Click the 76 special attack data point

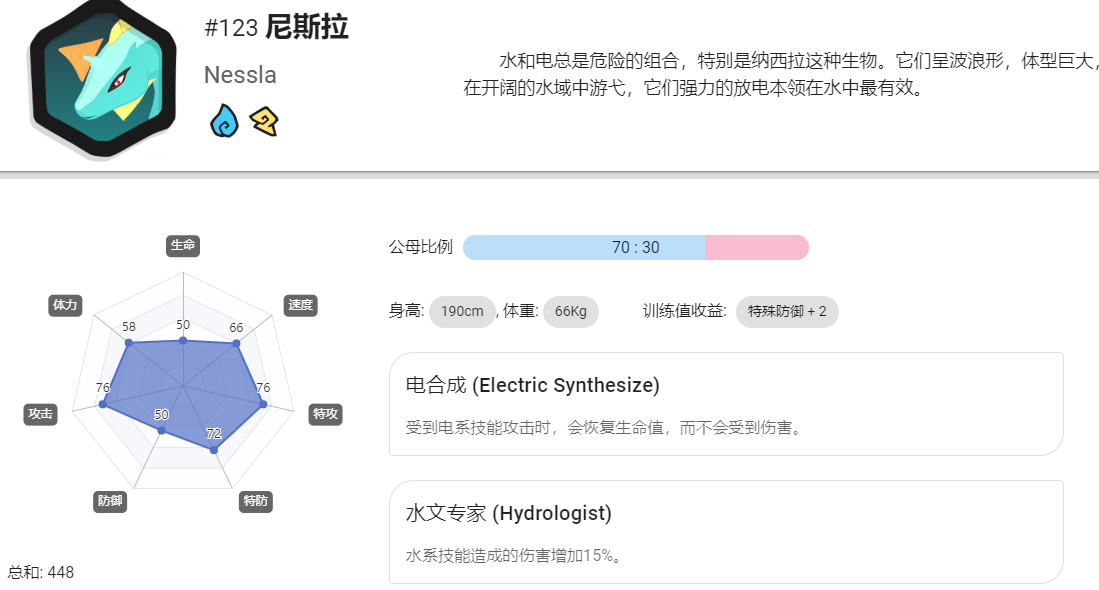[263, 404]
